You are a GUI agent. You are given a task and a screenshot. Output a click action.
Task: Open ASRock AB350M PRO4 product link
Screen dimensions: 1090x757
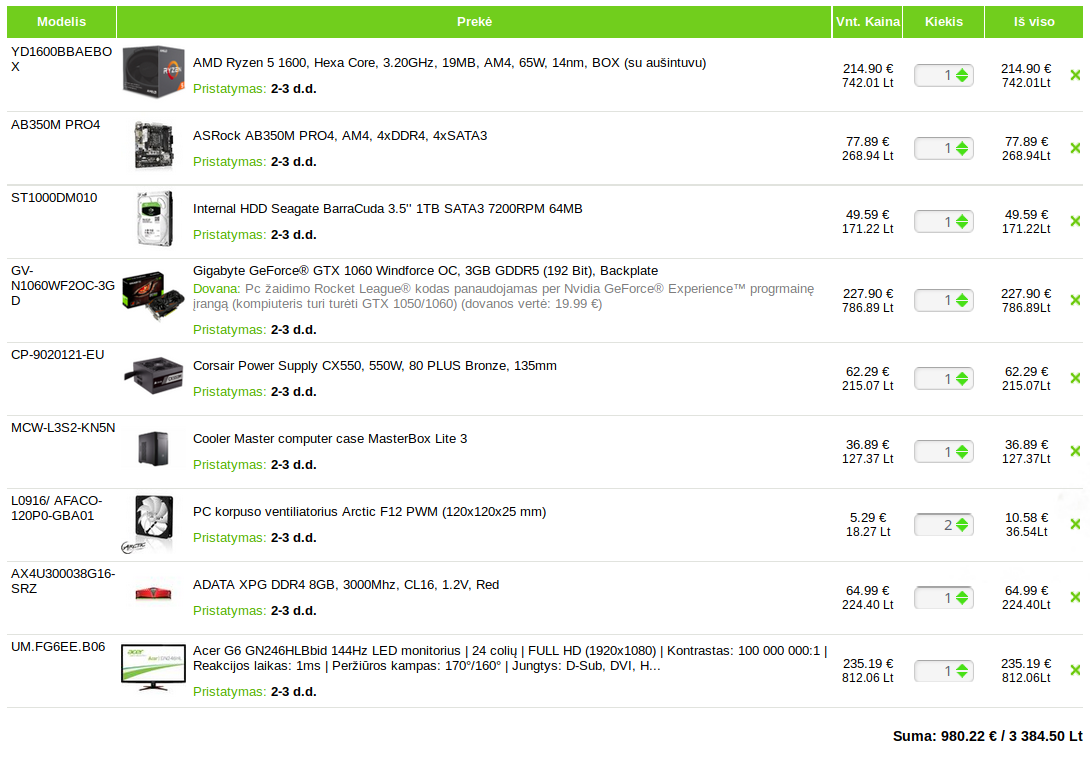click(x=340, y=136)
